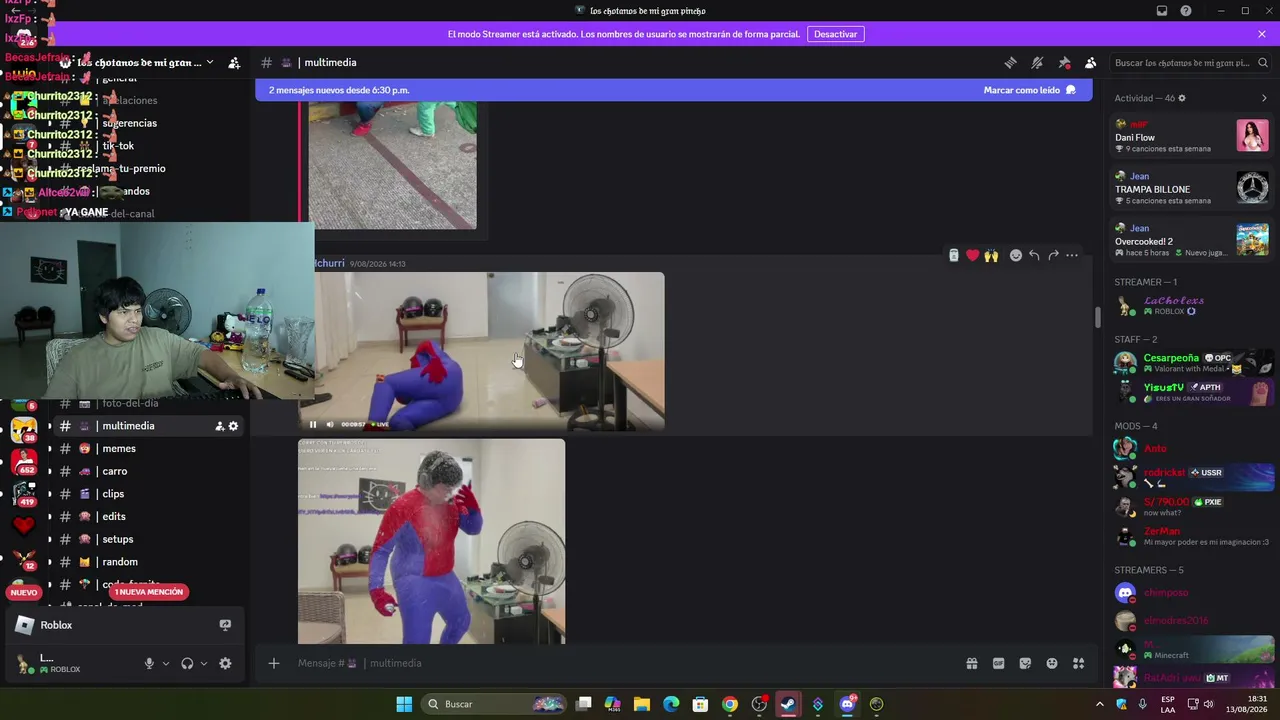
Task: Dismiss the Streamer mode banner
Action: point(1262,34)
